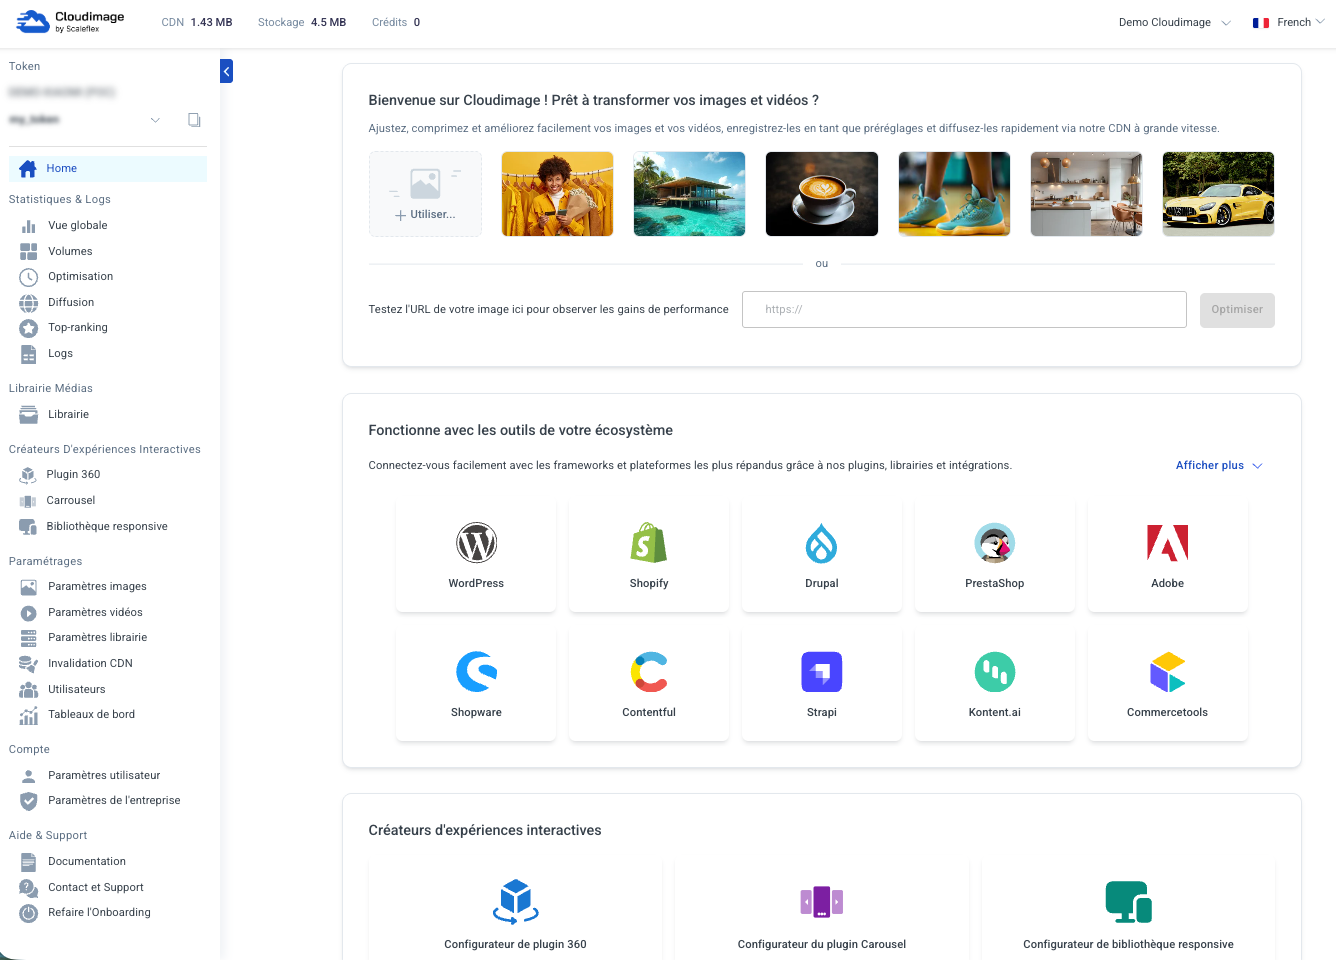Click the Logs document icon

point(29,354)
